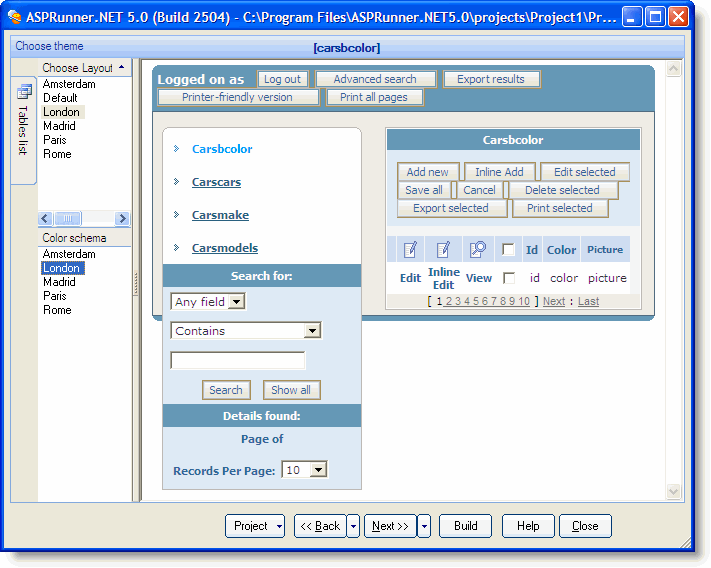Open the Records Per Page dropdown
The image size is (711, 568).
click(x=318, y=470)
